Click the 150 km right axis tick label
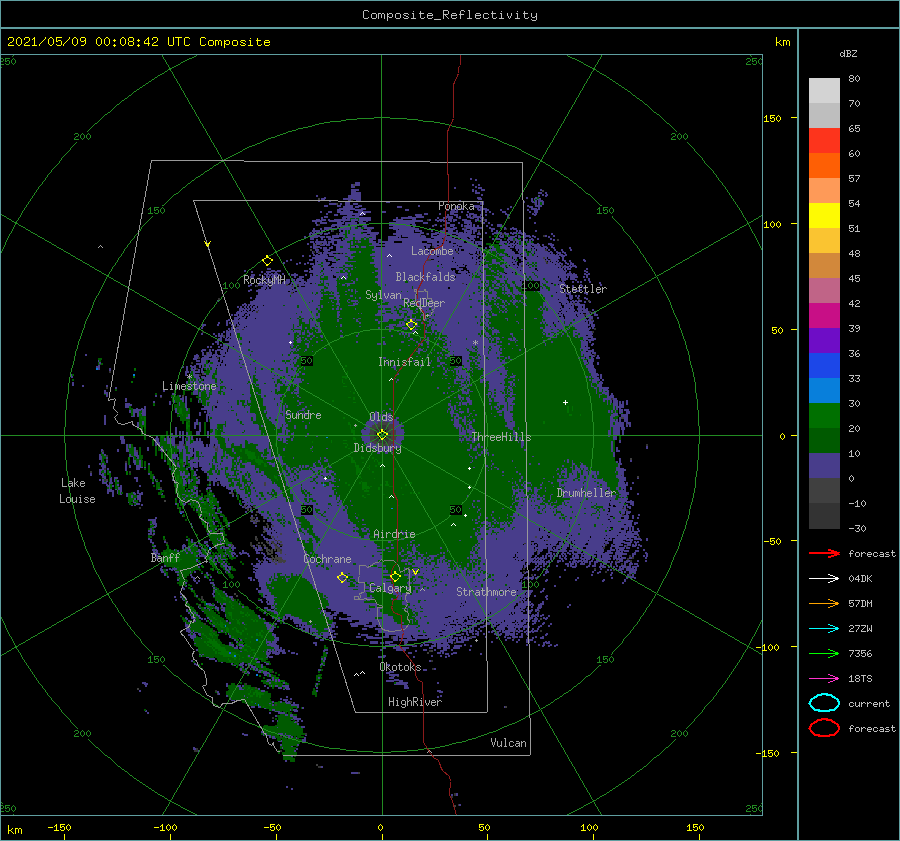The image size is (900, 841). coord(772,118)
